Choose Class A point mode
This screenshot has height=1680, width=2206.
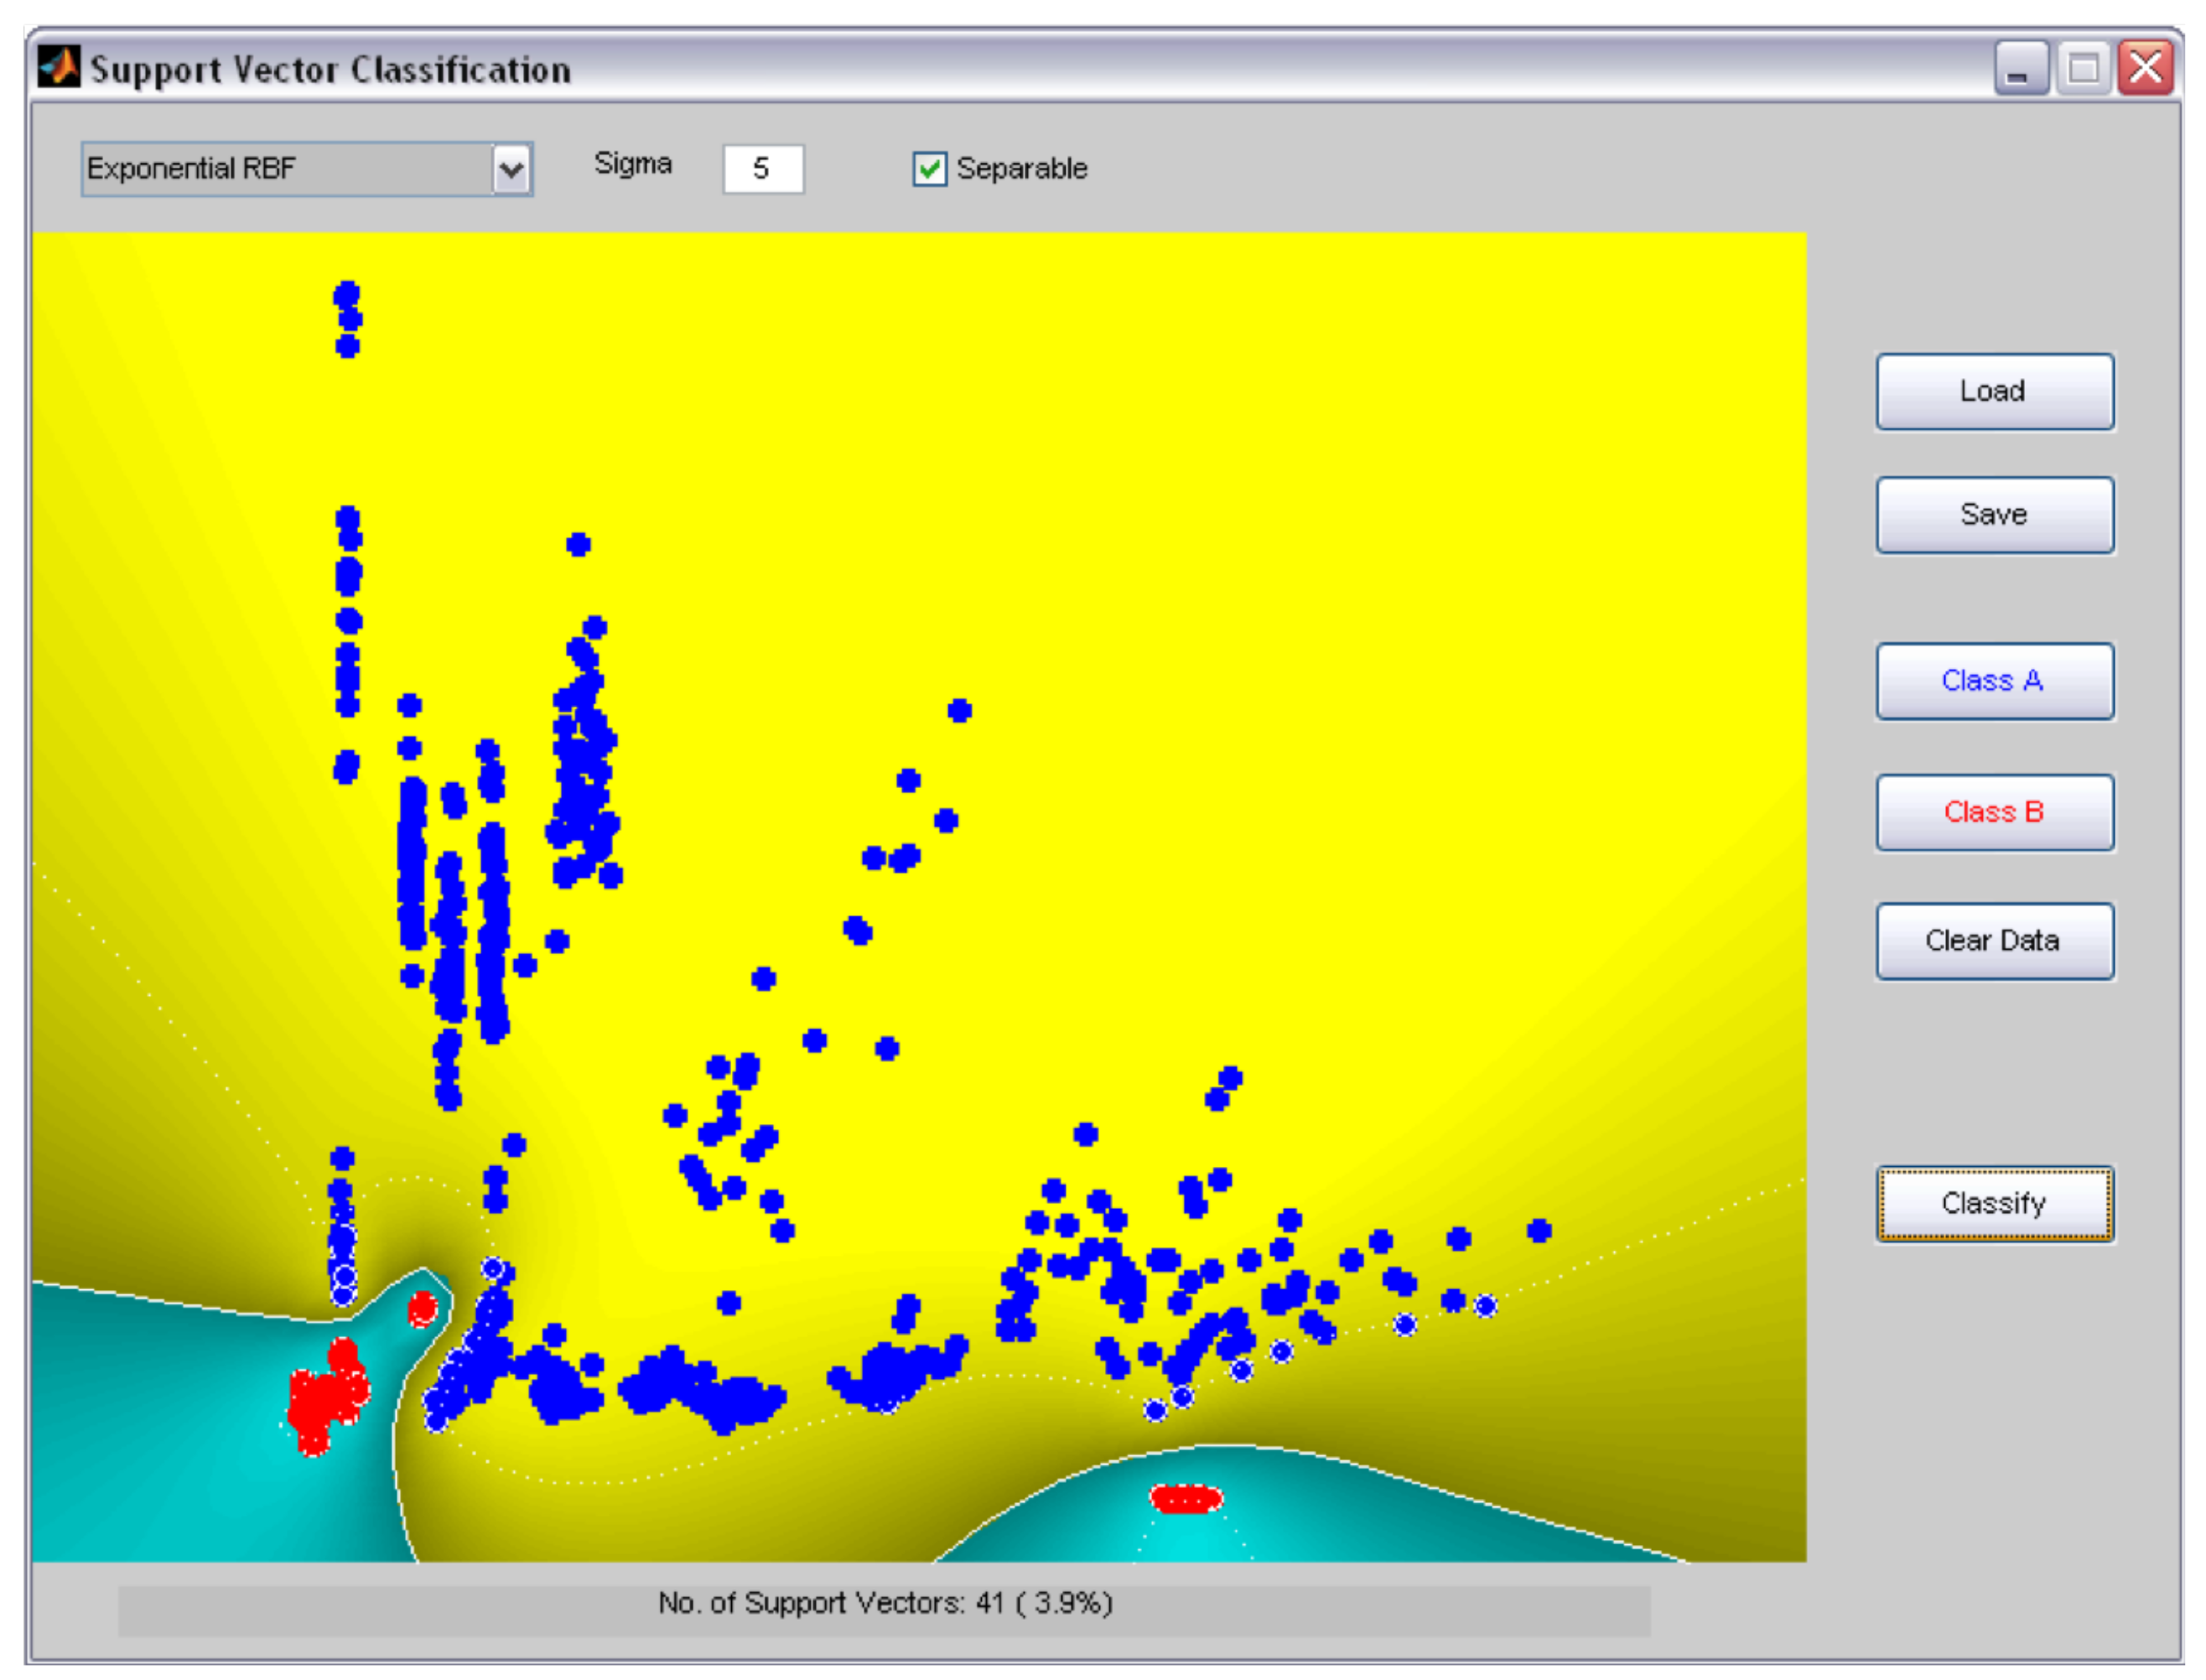[x=1994, y=681]
